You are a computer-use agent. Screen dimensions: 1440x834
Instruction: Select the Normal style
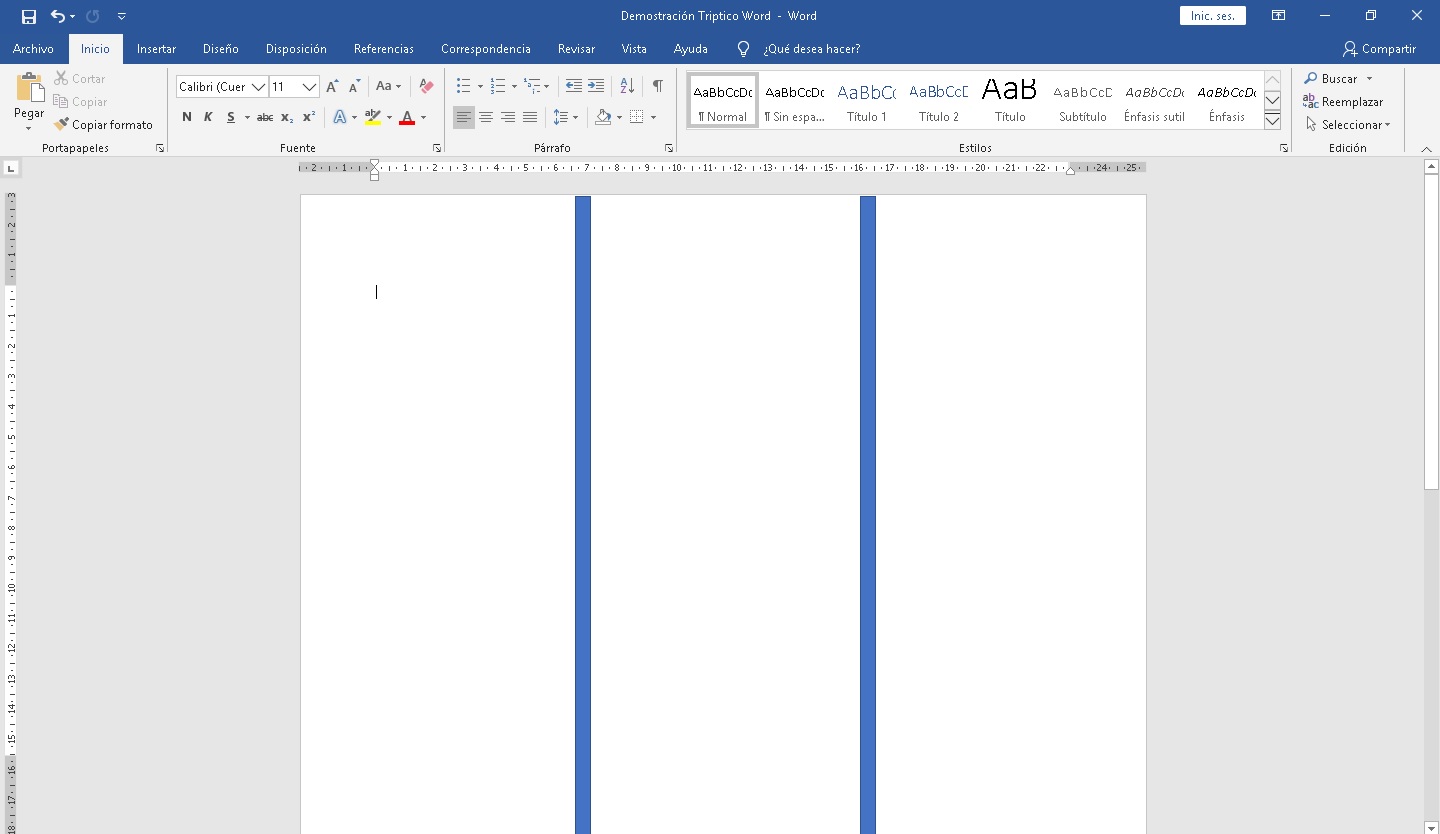point(723,100)
